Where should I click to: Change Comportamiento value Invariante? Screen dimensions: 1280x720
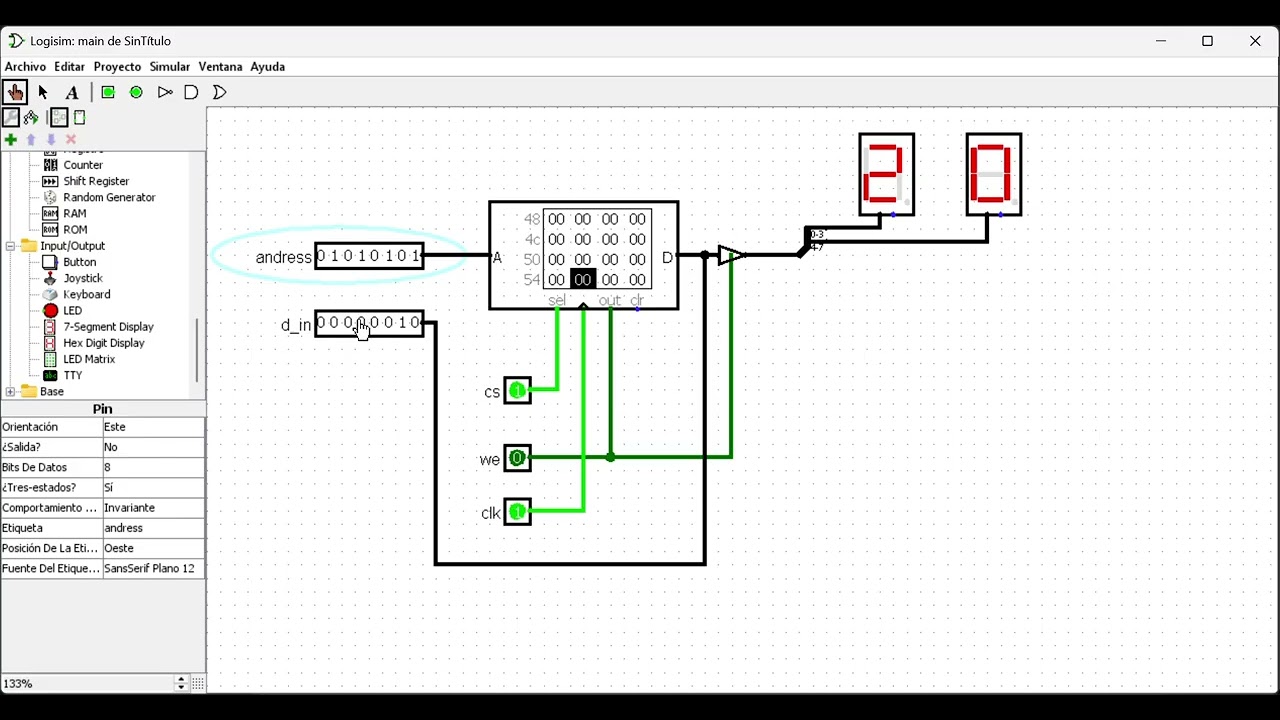[x=153, y=508]
